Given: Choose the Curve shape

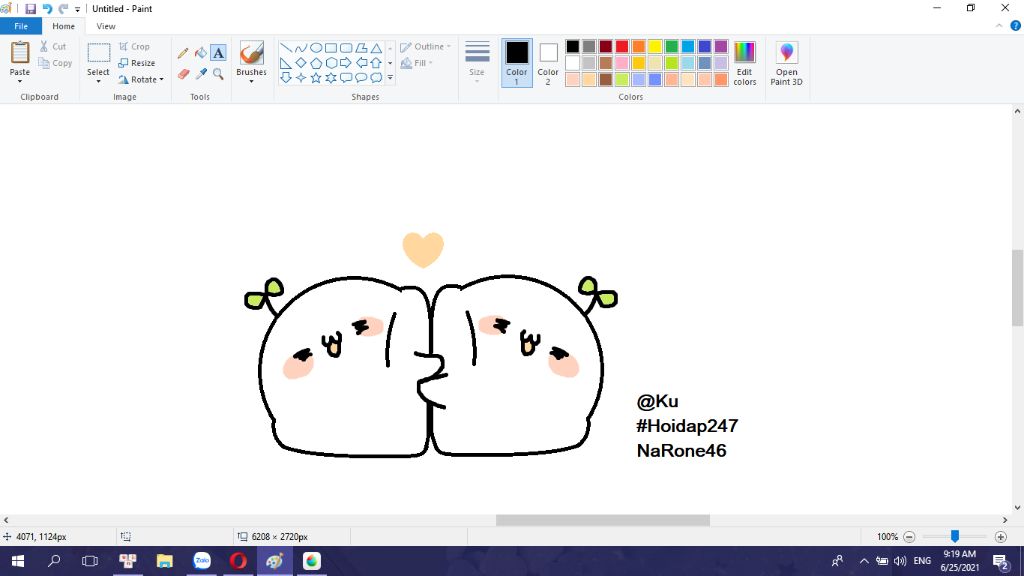Looking at the screenshot, I should pyautogui.click(x=300, y=48).
